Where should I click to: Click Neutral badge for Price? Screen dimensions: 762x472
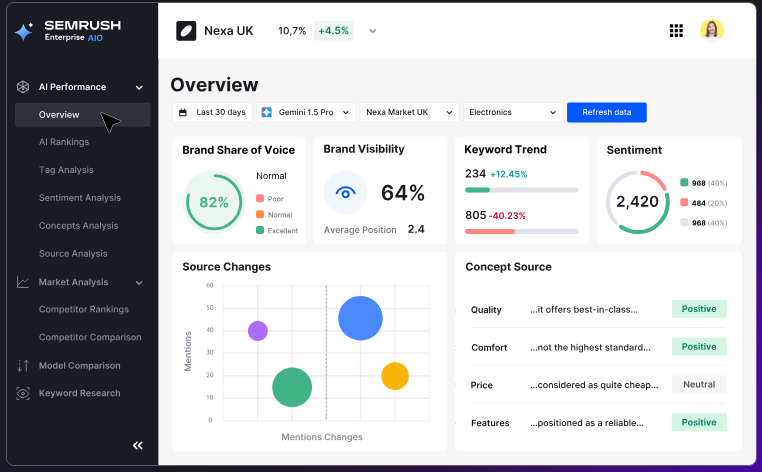pos(699,385)
